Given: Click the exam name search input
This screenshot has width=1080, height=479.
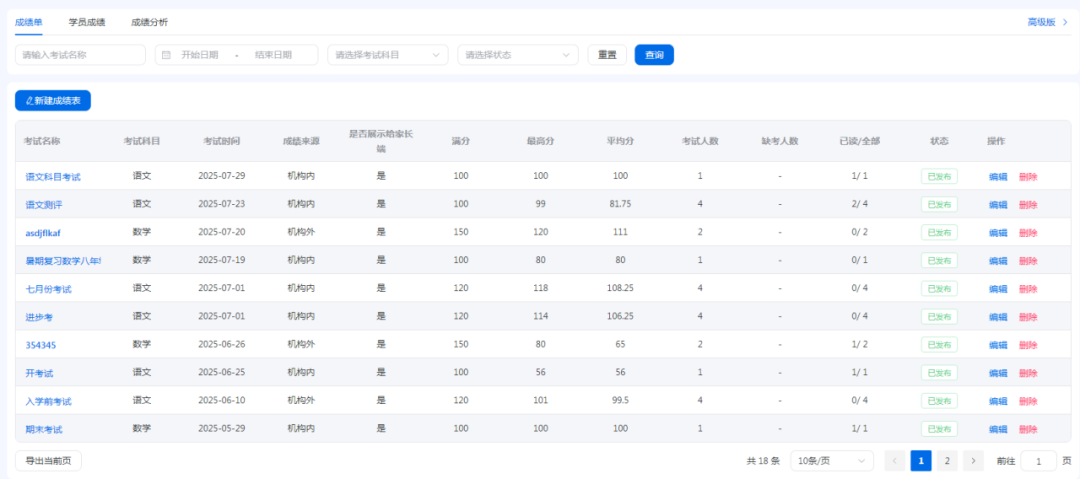Looking at the screenshot, I should click(80, 55).
